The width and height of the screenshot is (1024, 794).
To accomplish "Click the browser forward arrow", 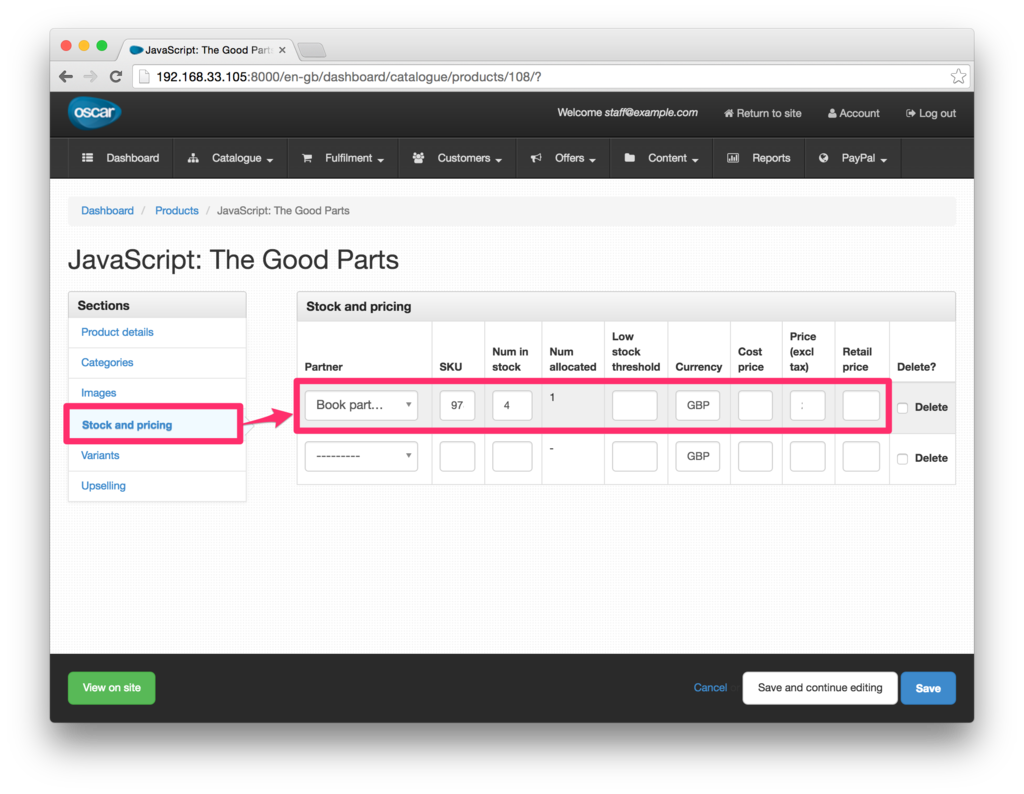I will pyautogui.click(x=90, y=76).
